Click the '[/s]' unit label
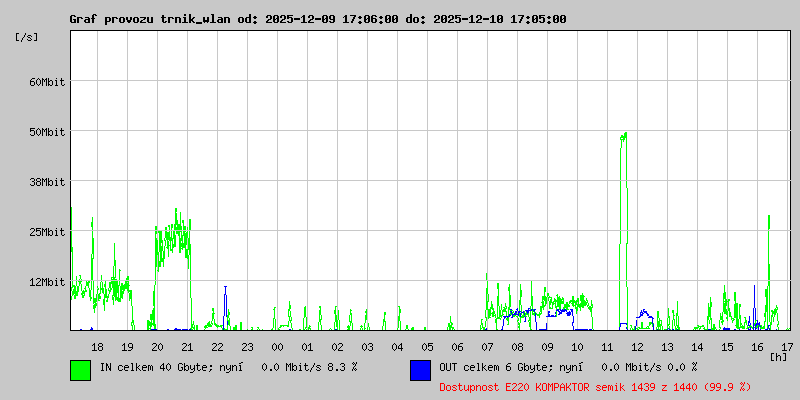 [27, 37]
